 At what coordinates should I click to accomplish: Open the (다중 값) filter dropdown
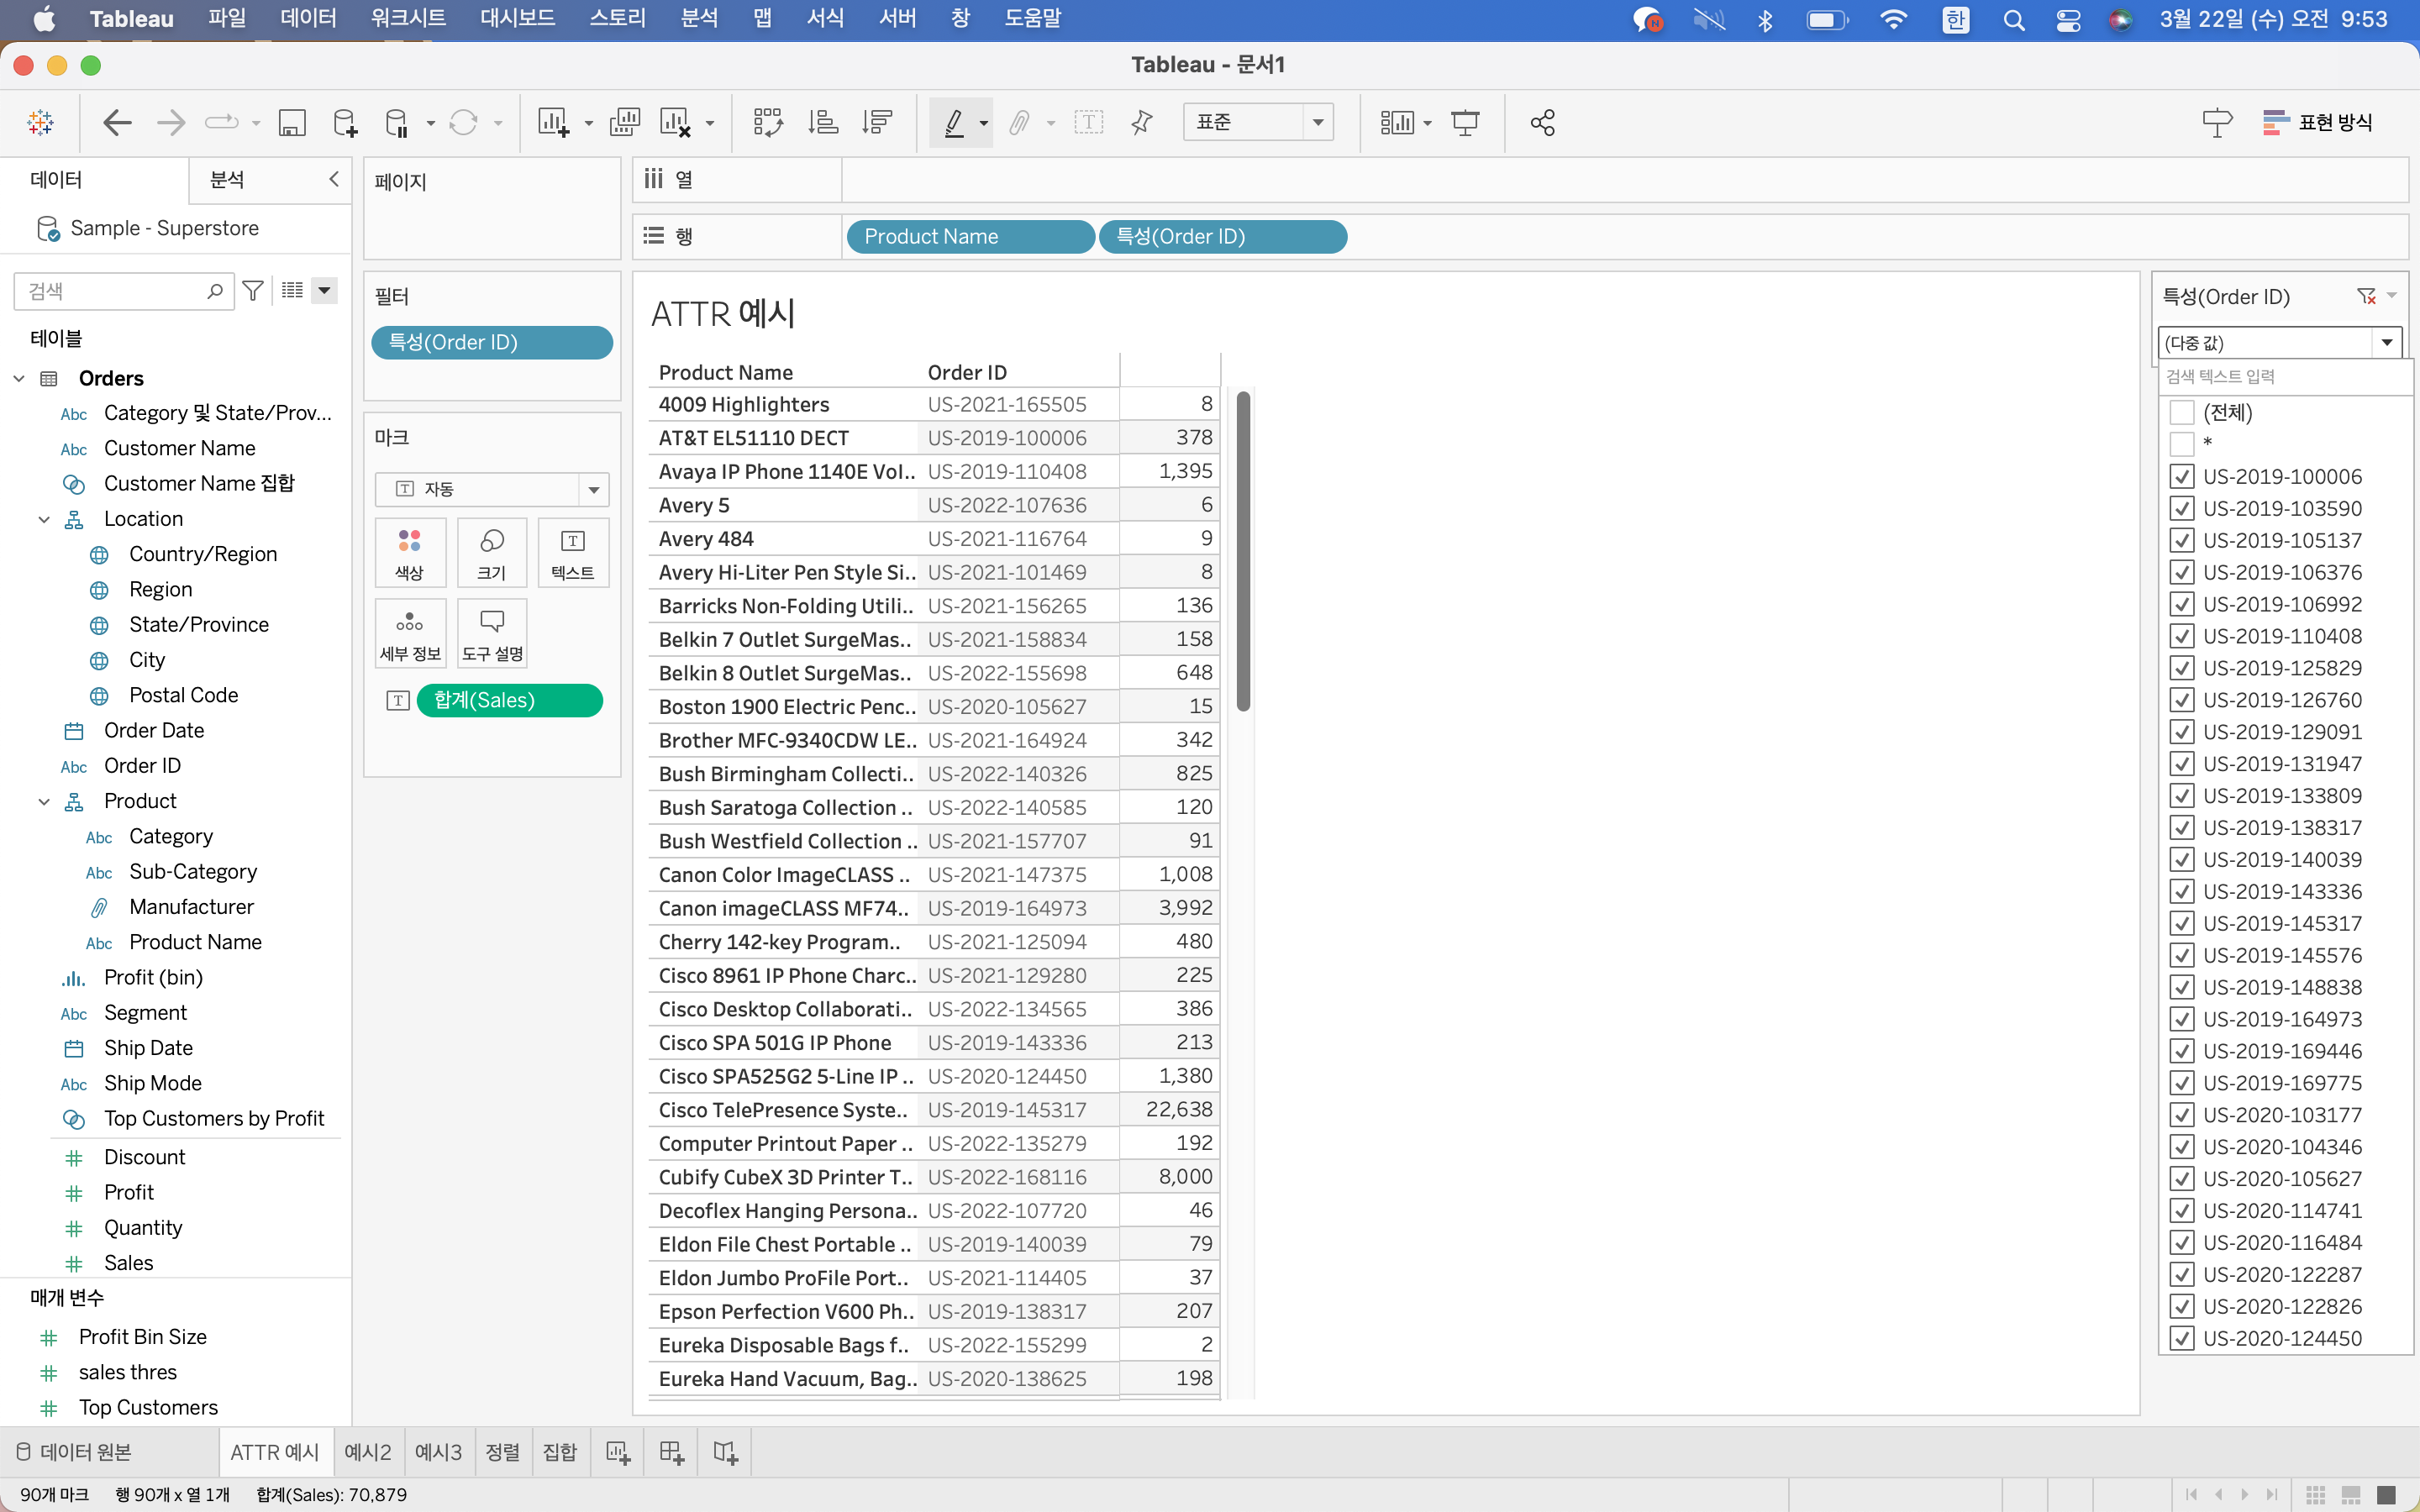click(2280, 343)
